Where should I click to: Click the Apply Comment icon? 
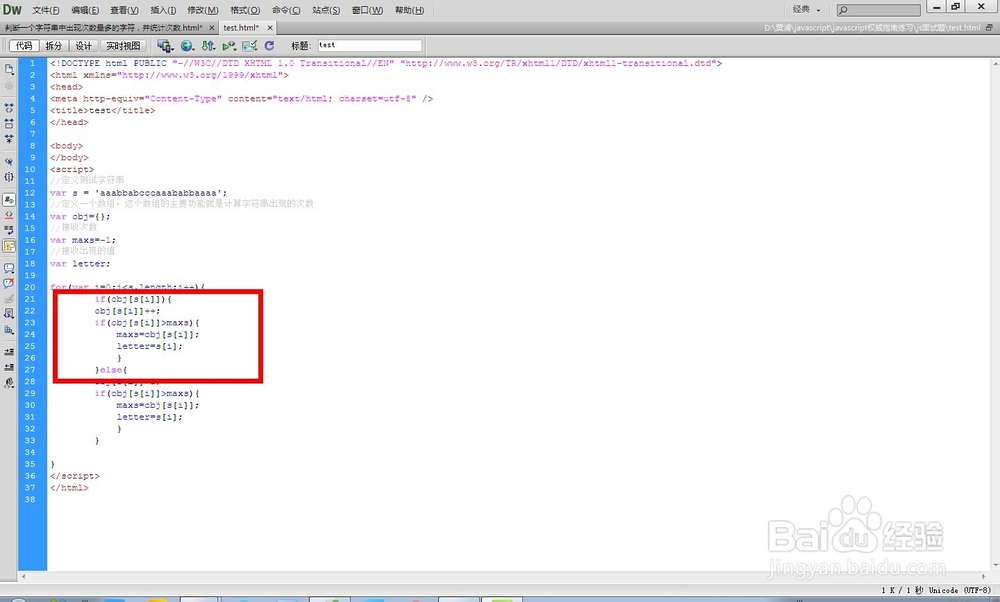(x=9, y=268)
